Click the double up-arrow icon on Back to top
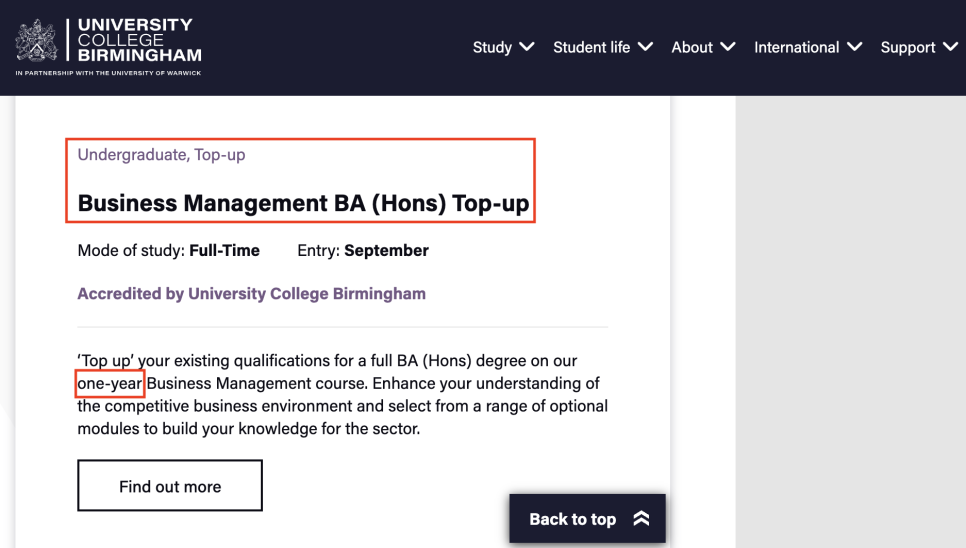The height and width of the screenshot is (548, 966). pos(641,518)
